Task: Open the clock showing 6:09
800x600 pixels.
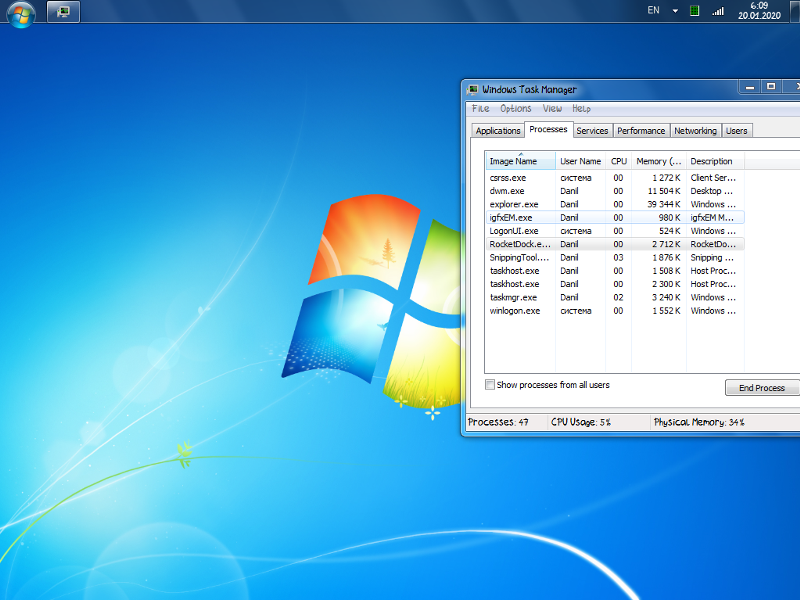Action: [759, 11]
